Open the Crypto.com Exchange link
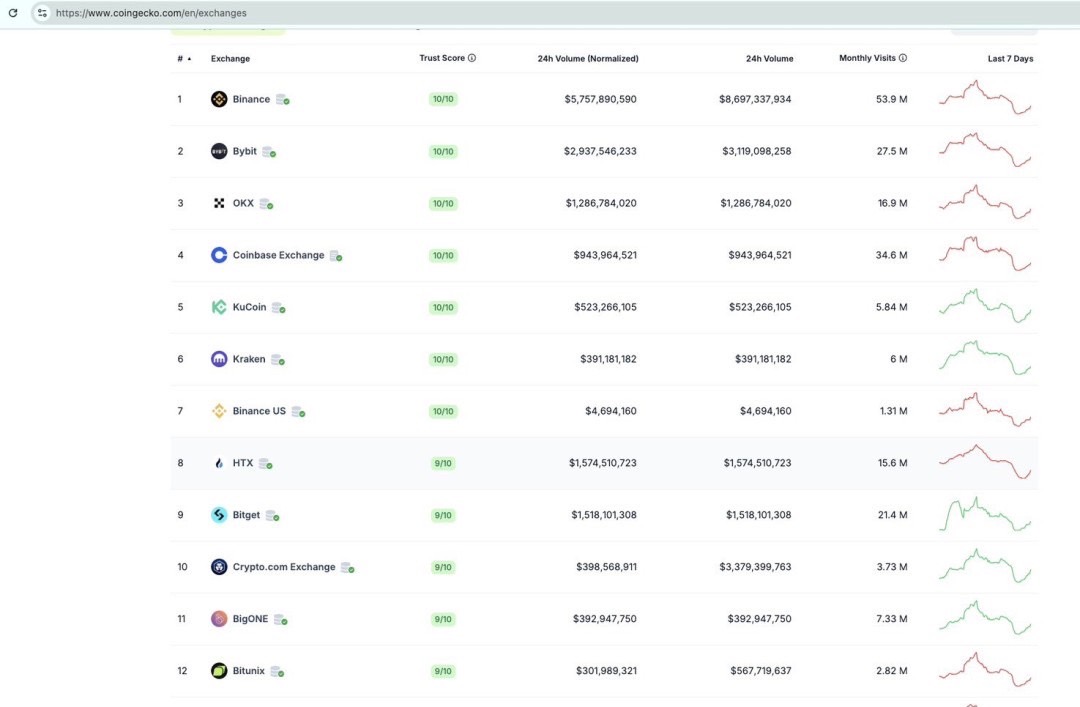This screenshot has width=1080, height=707. pos(284,566)
